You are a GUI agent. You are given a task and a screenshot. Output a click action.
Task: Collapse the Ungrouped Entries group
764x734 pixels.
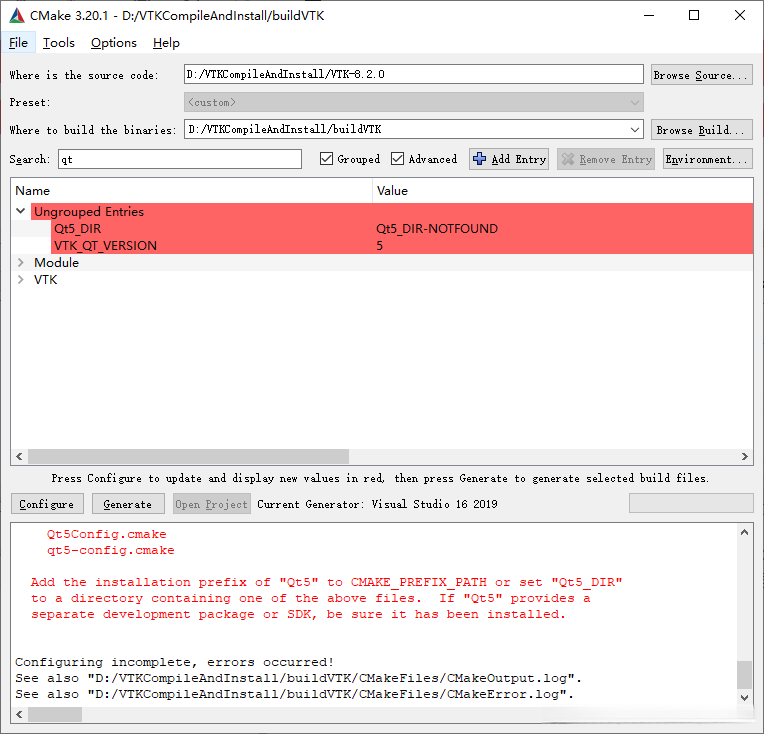[x=20, y=211]
